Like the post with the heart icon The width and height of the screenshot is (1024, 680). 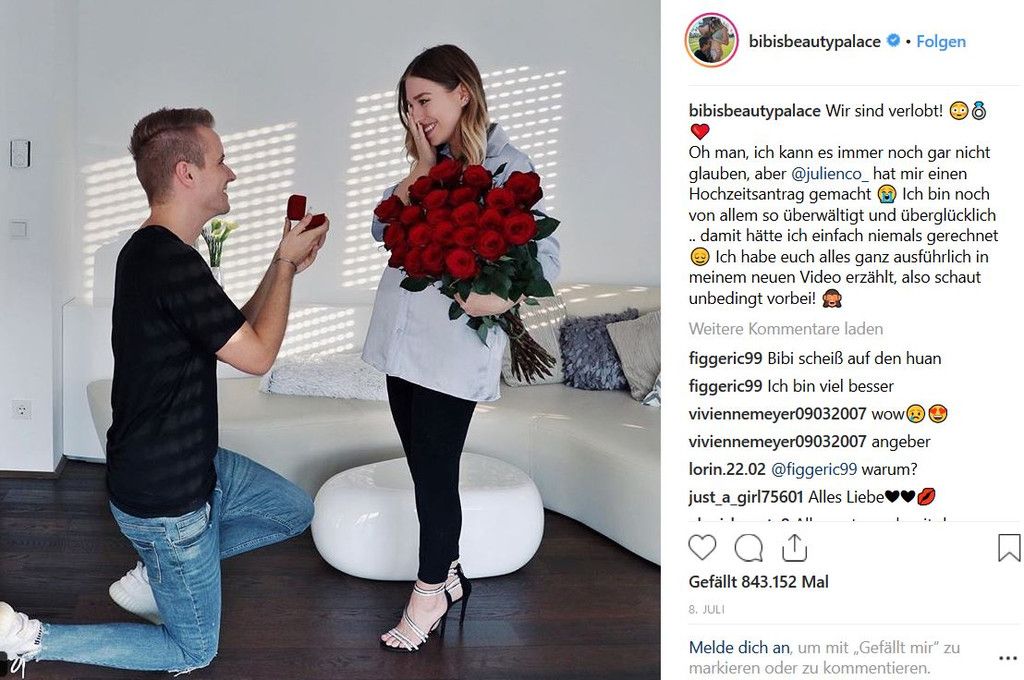tap(703, 547)
